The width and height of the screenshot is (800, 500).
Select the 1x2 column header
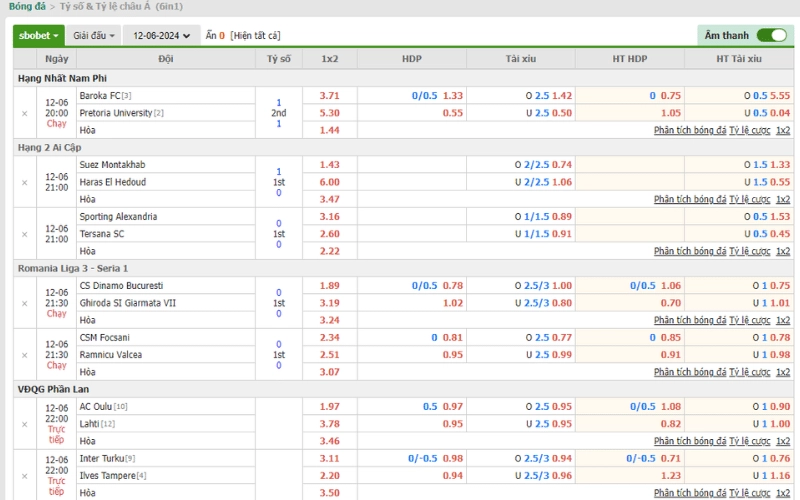(x=330, y=59)
